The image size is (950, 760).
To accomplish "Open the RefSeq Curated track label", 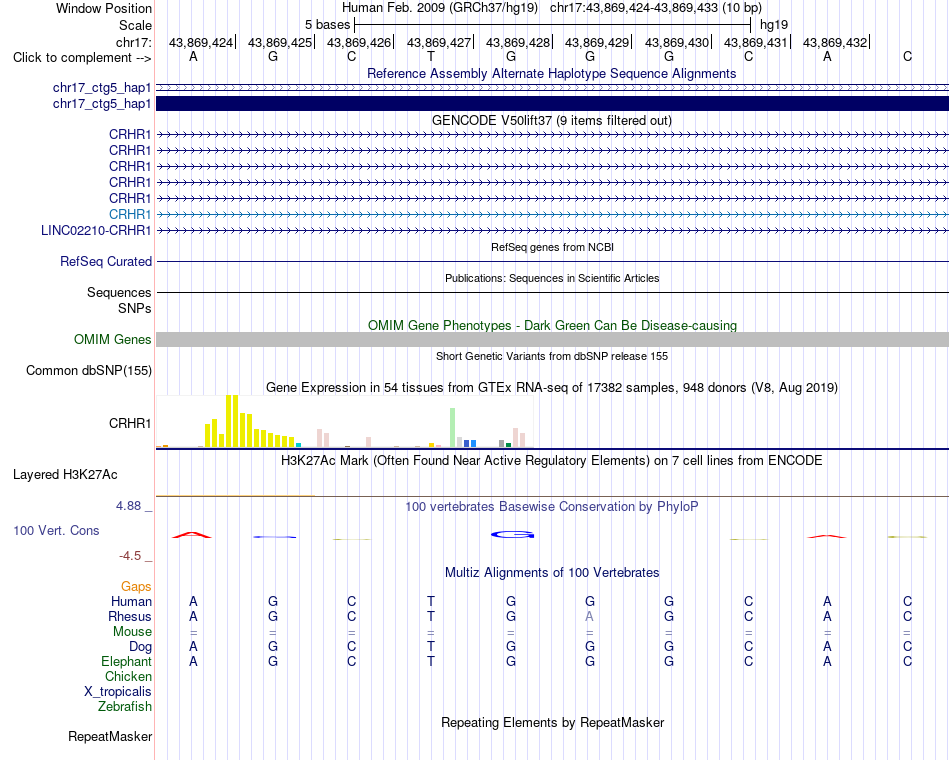I will [105, 261].
